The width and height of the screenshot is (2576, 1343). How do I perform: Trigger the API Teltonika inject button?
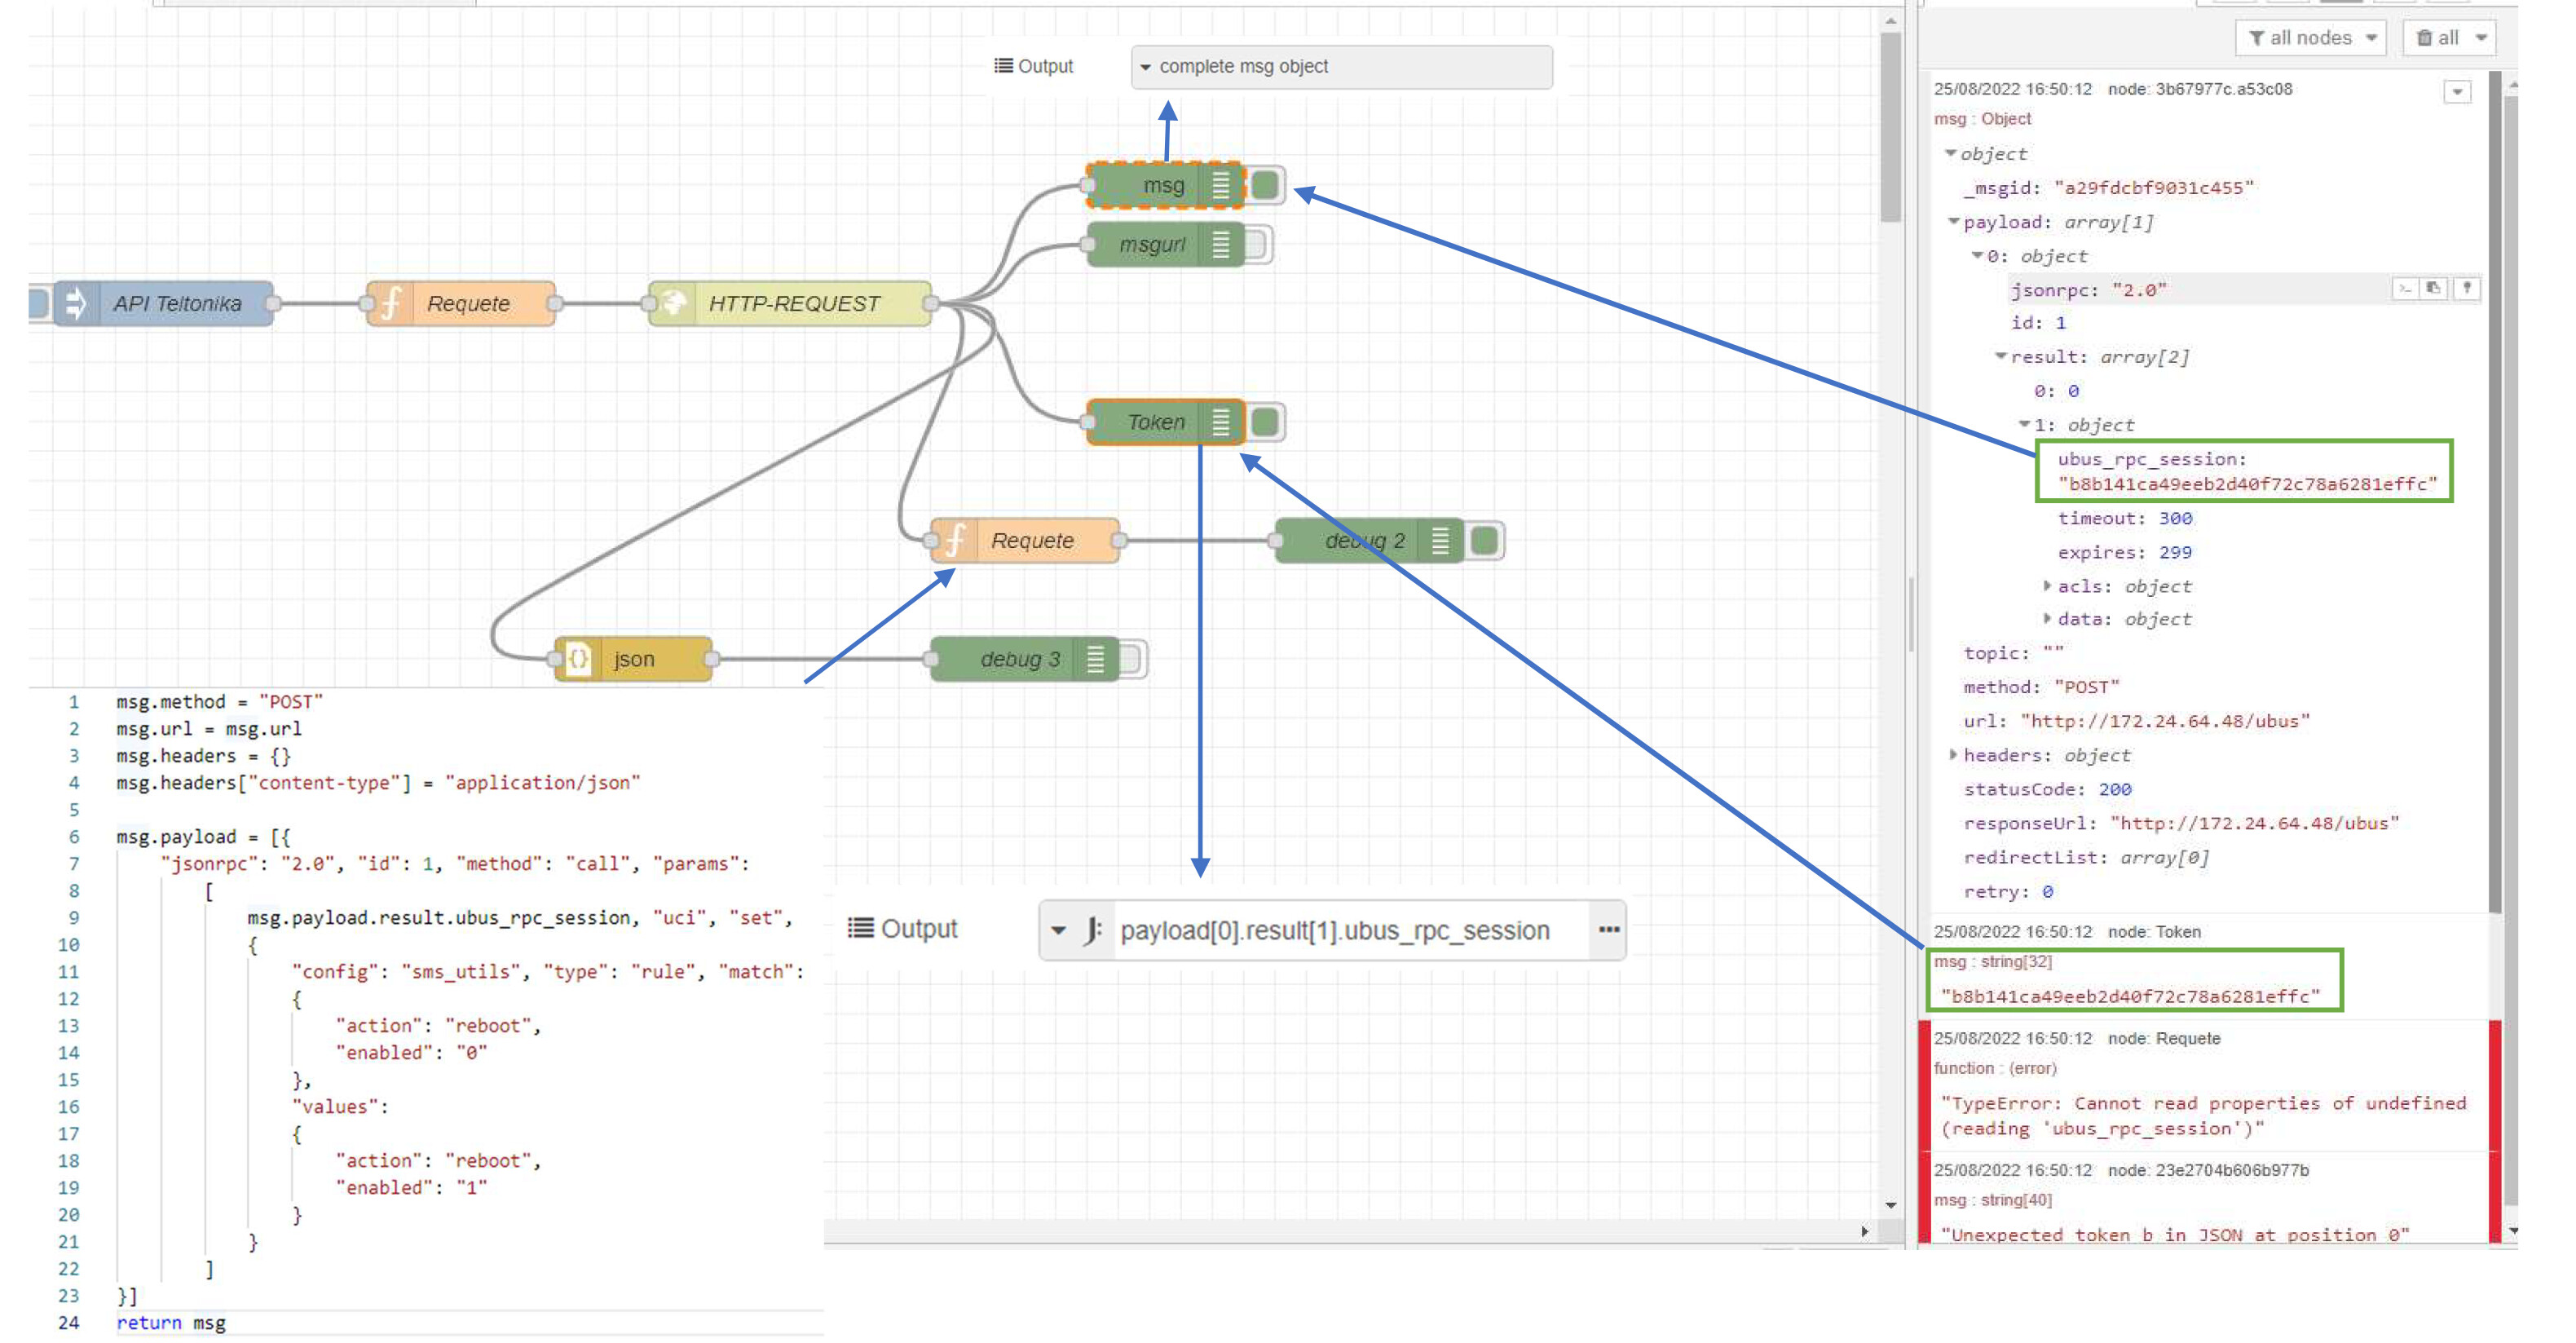pos(39,303)
